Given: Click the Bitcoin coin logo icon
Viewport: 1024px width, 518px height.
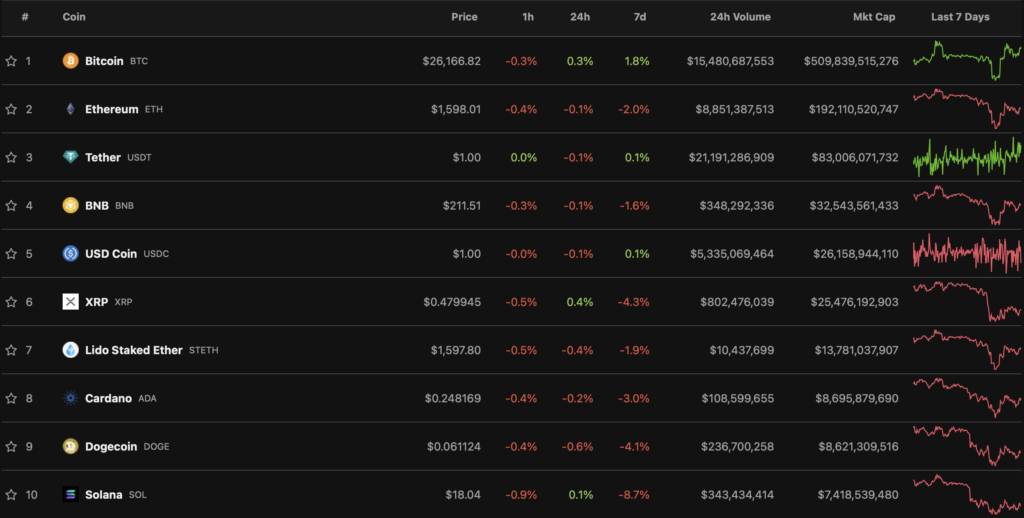Looking at the screenshot, I should (70, 61).
